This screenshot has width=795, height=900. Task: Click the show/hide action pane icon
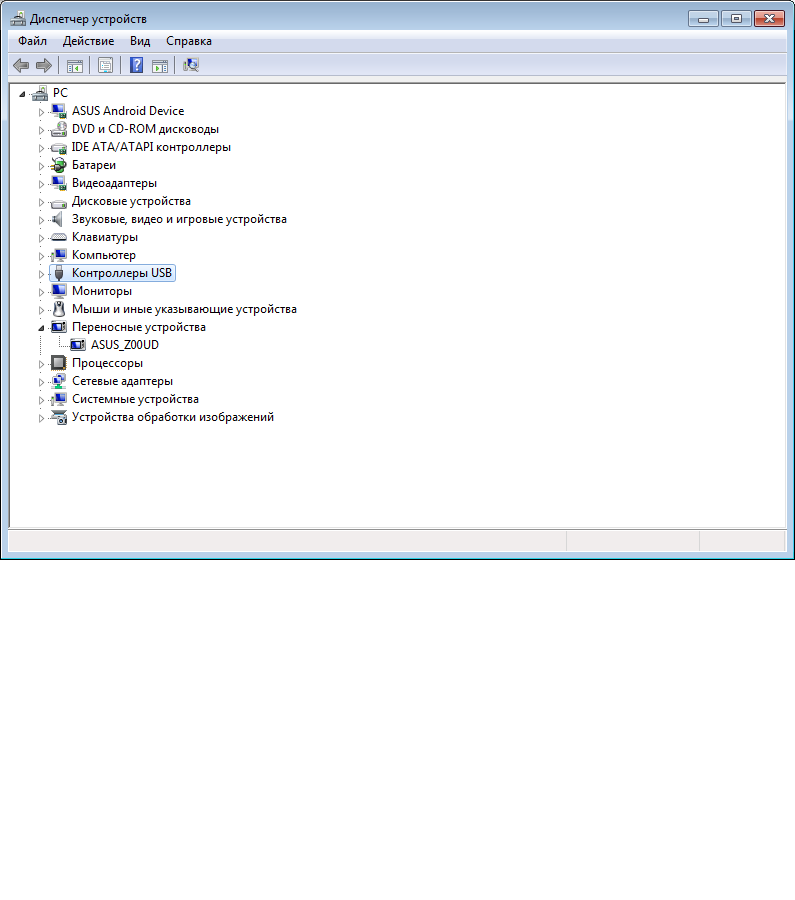coord(159,65)
